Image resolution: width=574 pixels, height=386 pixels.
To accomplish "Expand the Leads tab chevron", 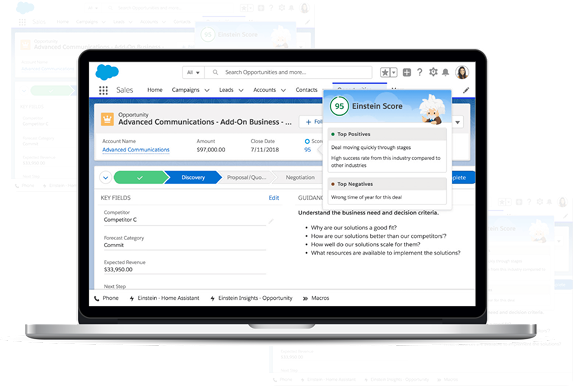I will 241,90.
